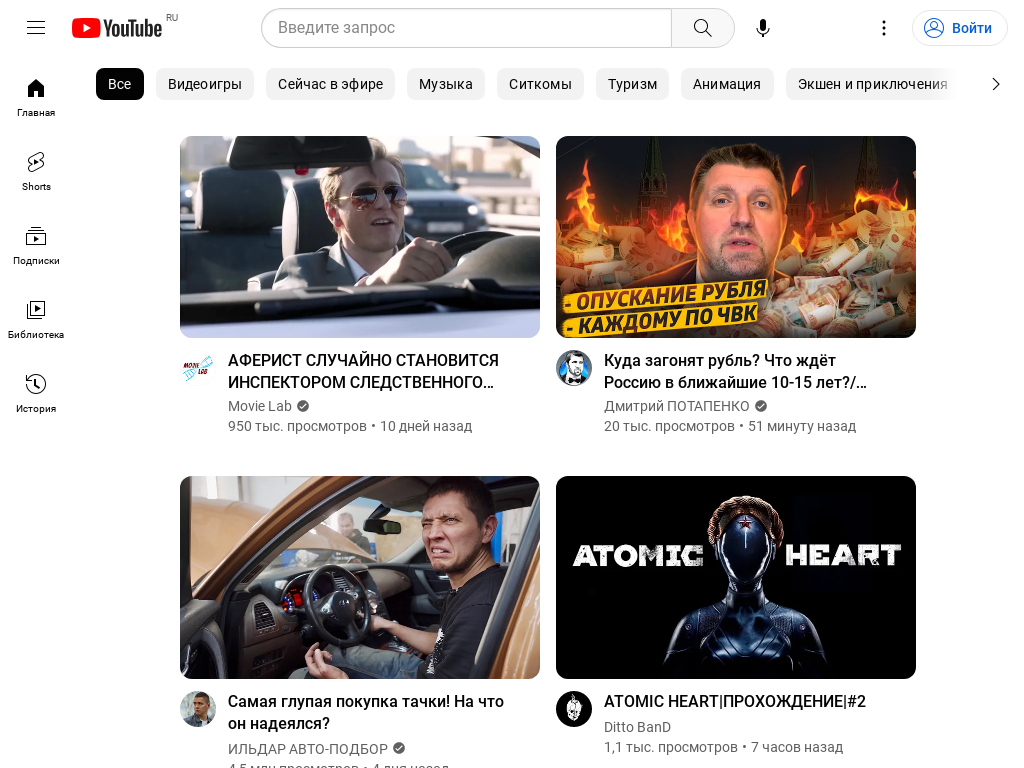Image resolution: width=1024 pixels, height=768 pixels.
Task: Click ИЛЬДАР АВТО-ПОДБОР channel avatar
Action: click(198, 709)
